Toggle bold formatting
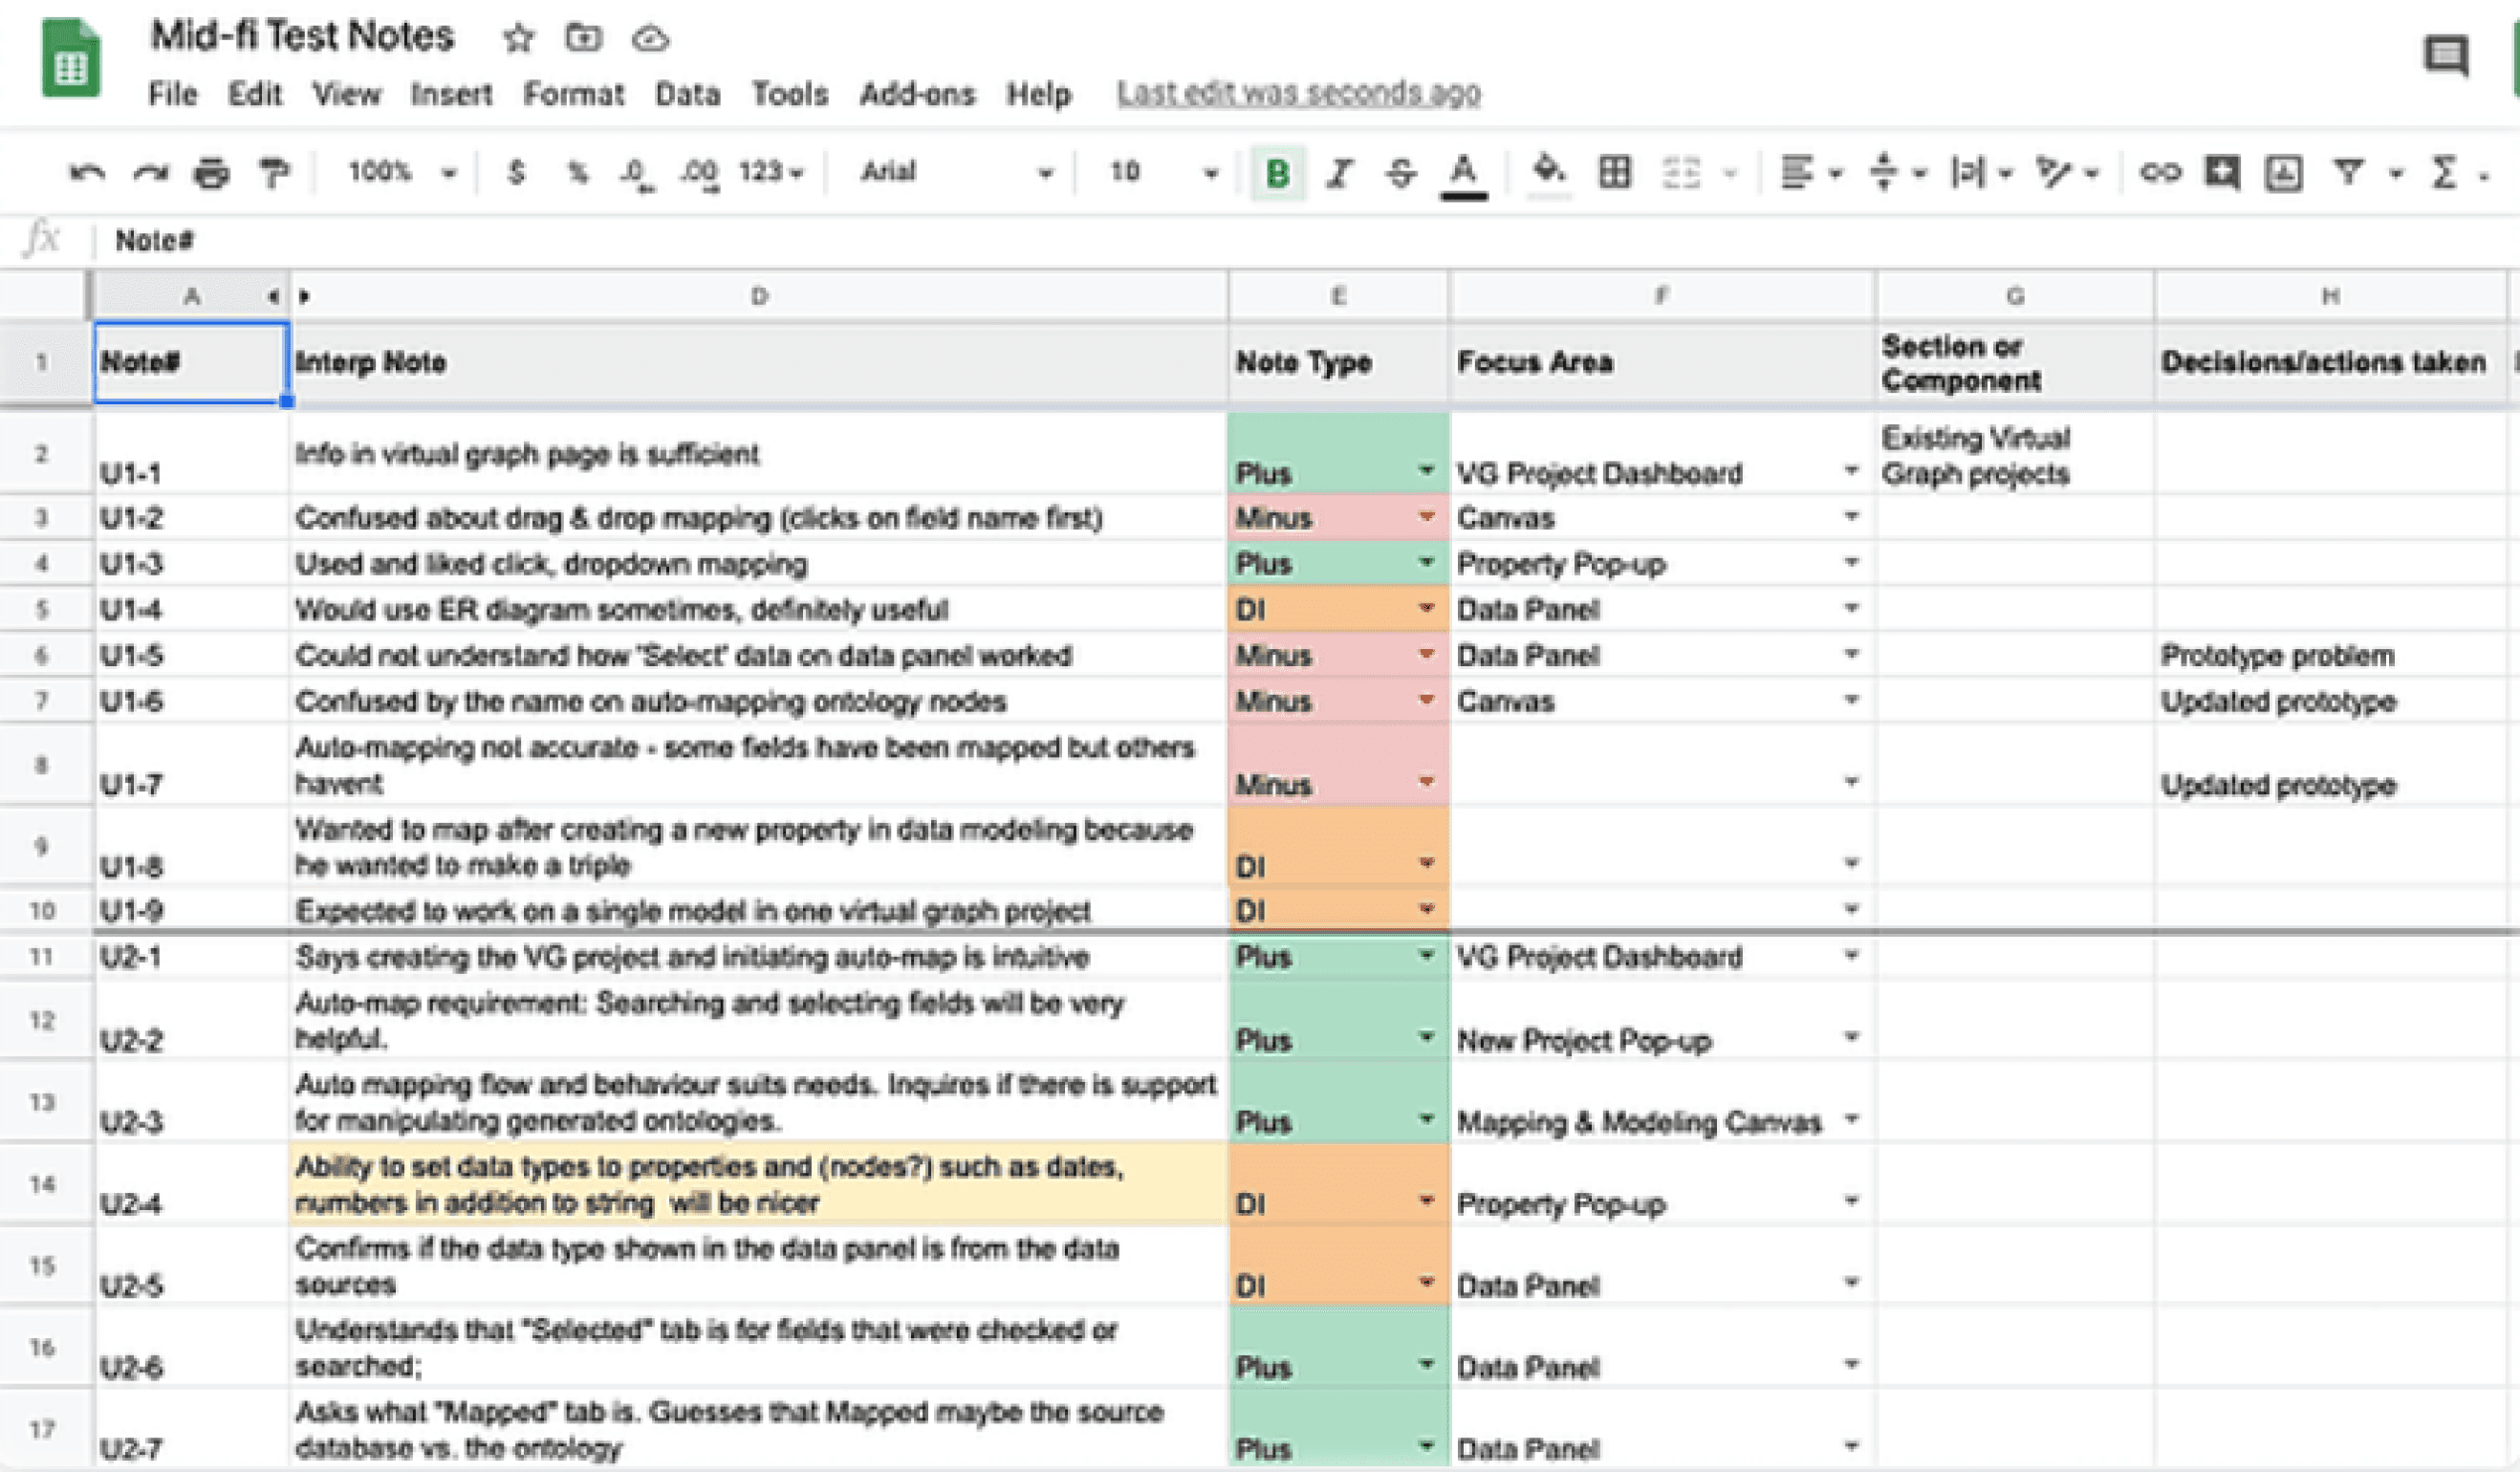Screen dimensions: 2520x1472 click(1277, 173)
